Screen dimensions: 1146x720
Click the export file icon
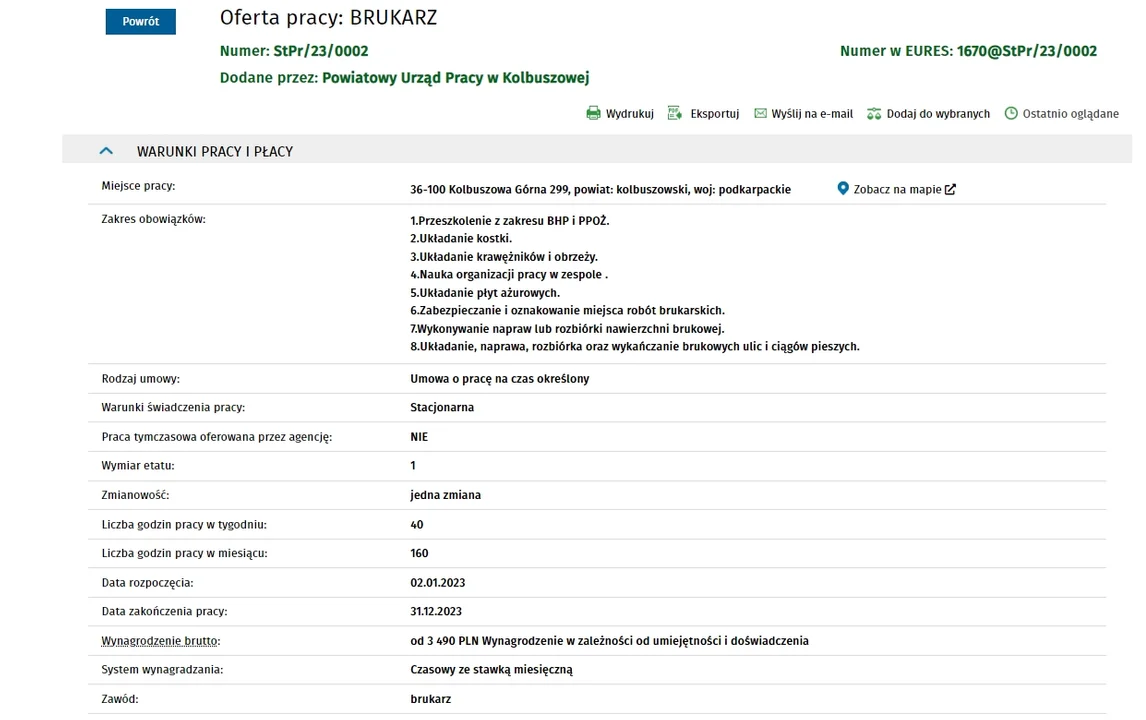(675, 113)
